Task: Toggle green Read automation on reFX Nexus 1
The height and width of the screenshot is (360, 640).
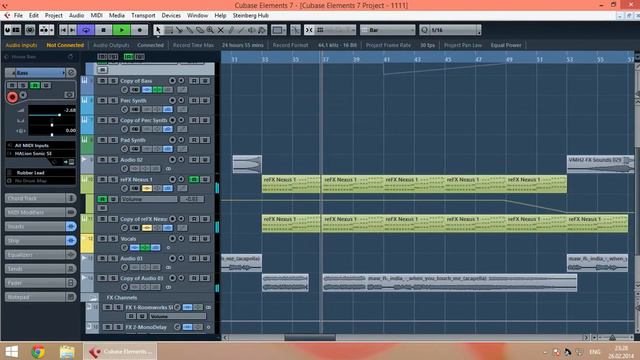Action: pyautogui.click(x=194, y=180)
